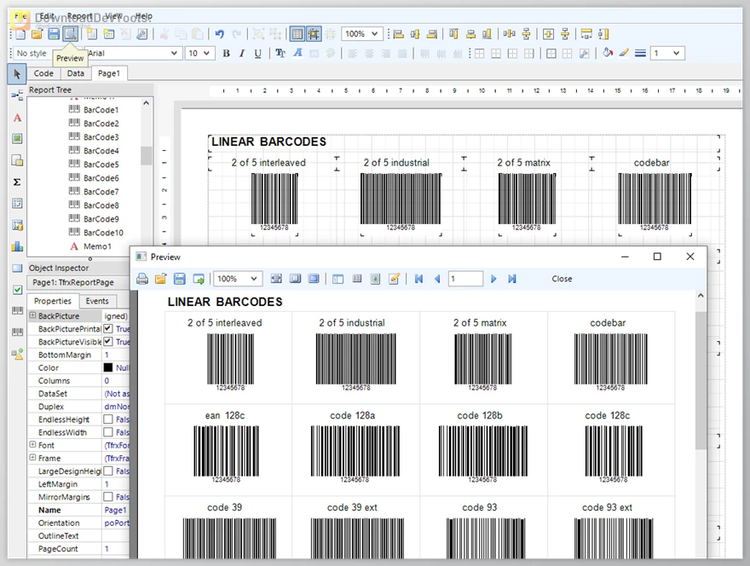Image resolution: width=750 pixels, height=566 pixels.
Task: Select the Picture object tool in sidebar
Action: pos(17,139)
